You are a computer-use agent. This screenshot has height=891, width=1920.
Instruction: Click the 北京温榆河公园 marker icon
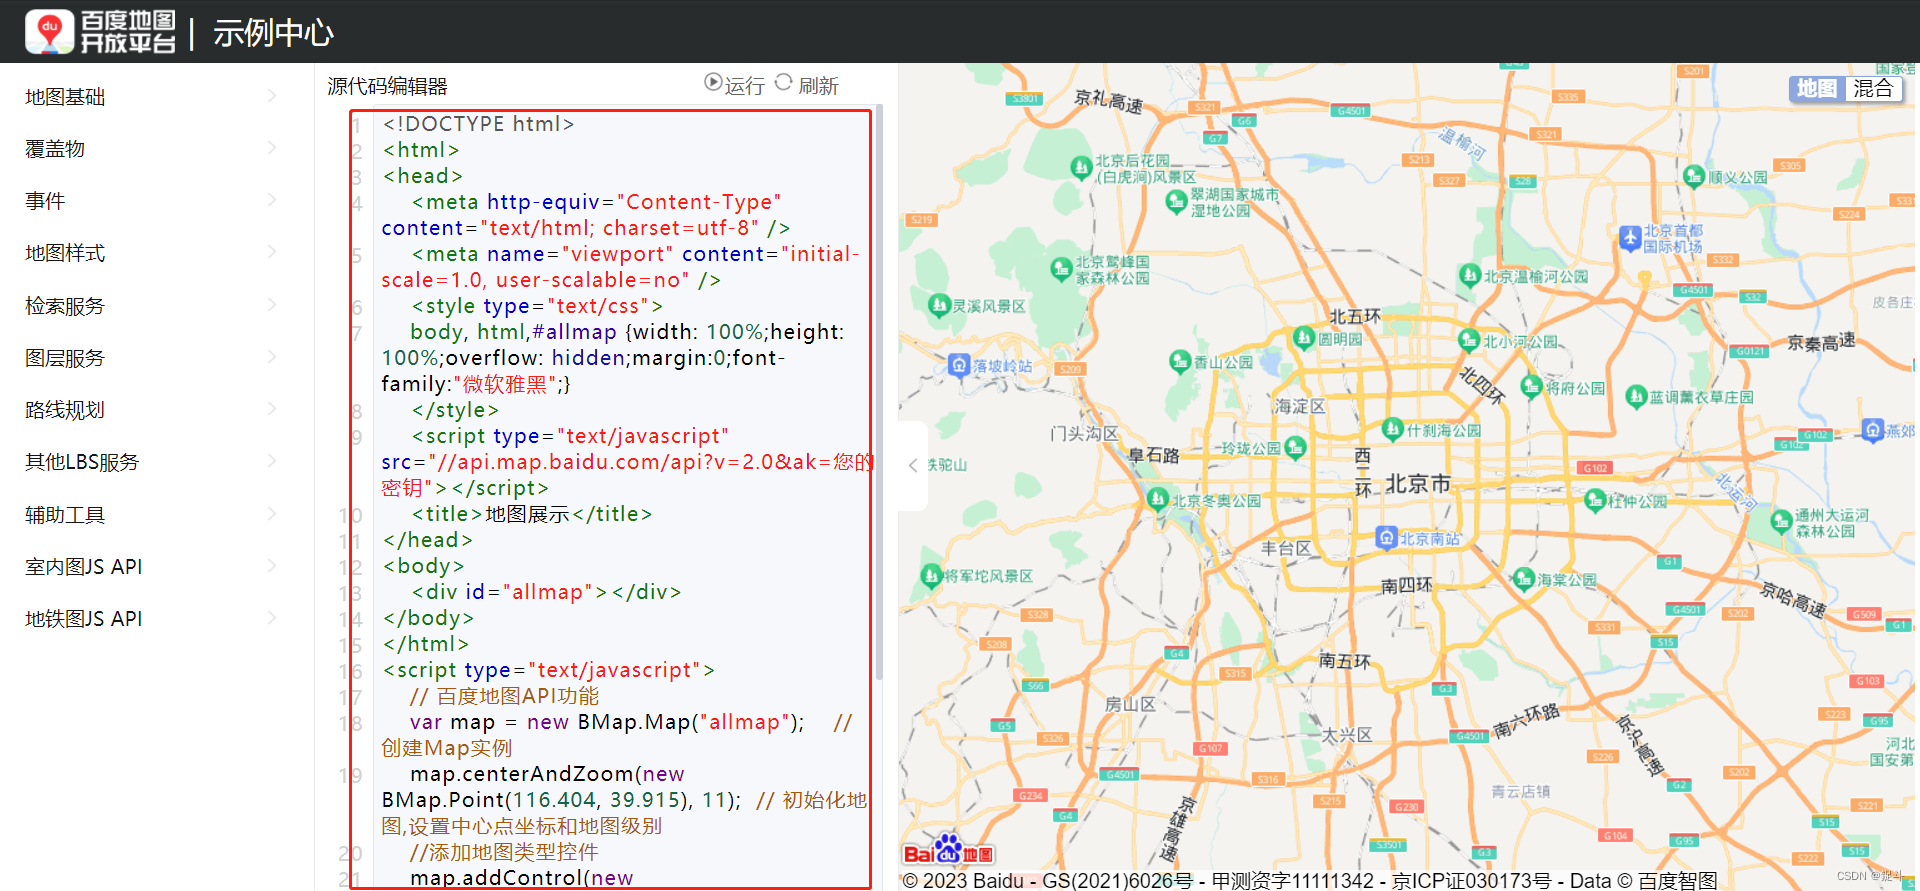tap(1469, 275)
